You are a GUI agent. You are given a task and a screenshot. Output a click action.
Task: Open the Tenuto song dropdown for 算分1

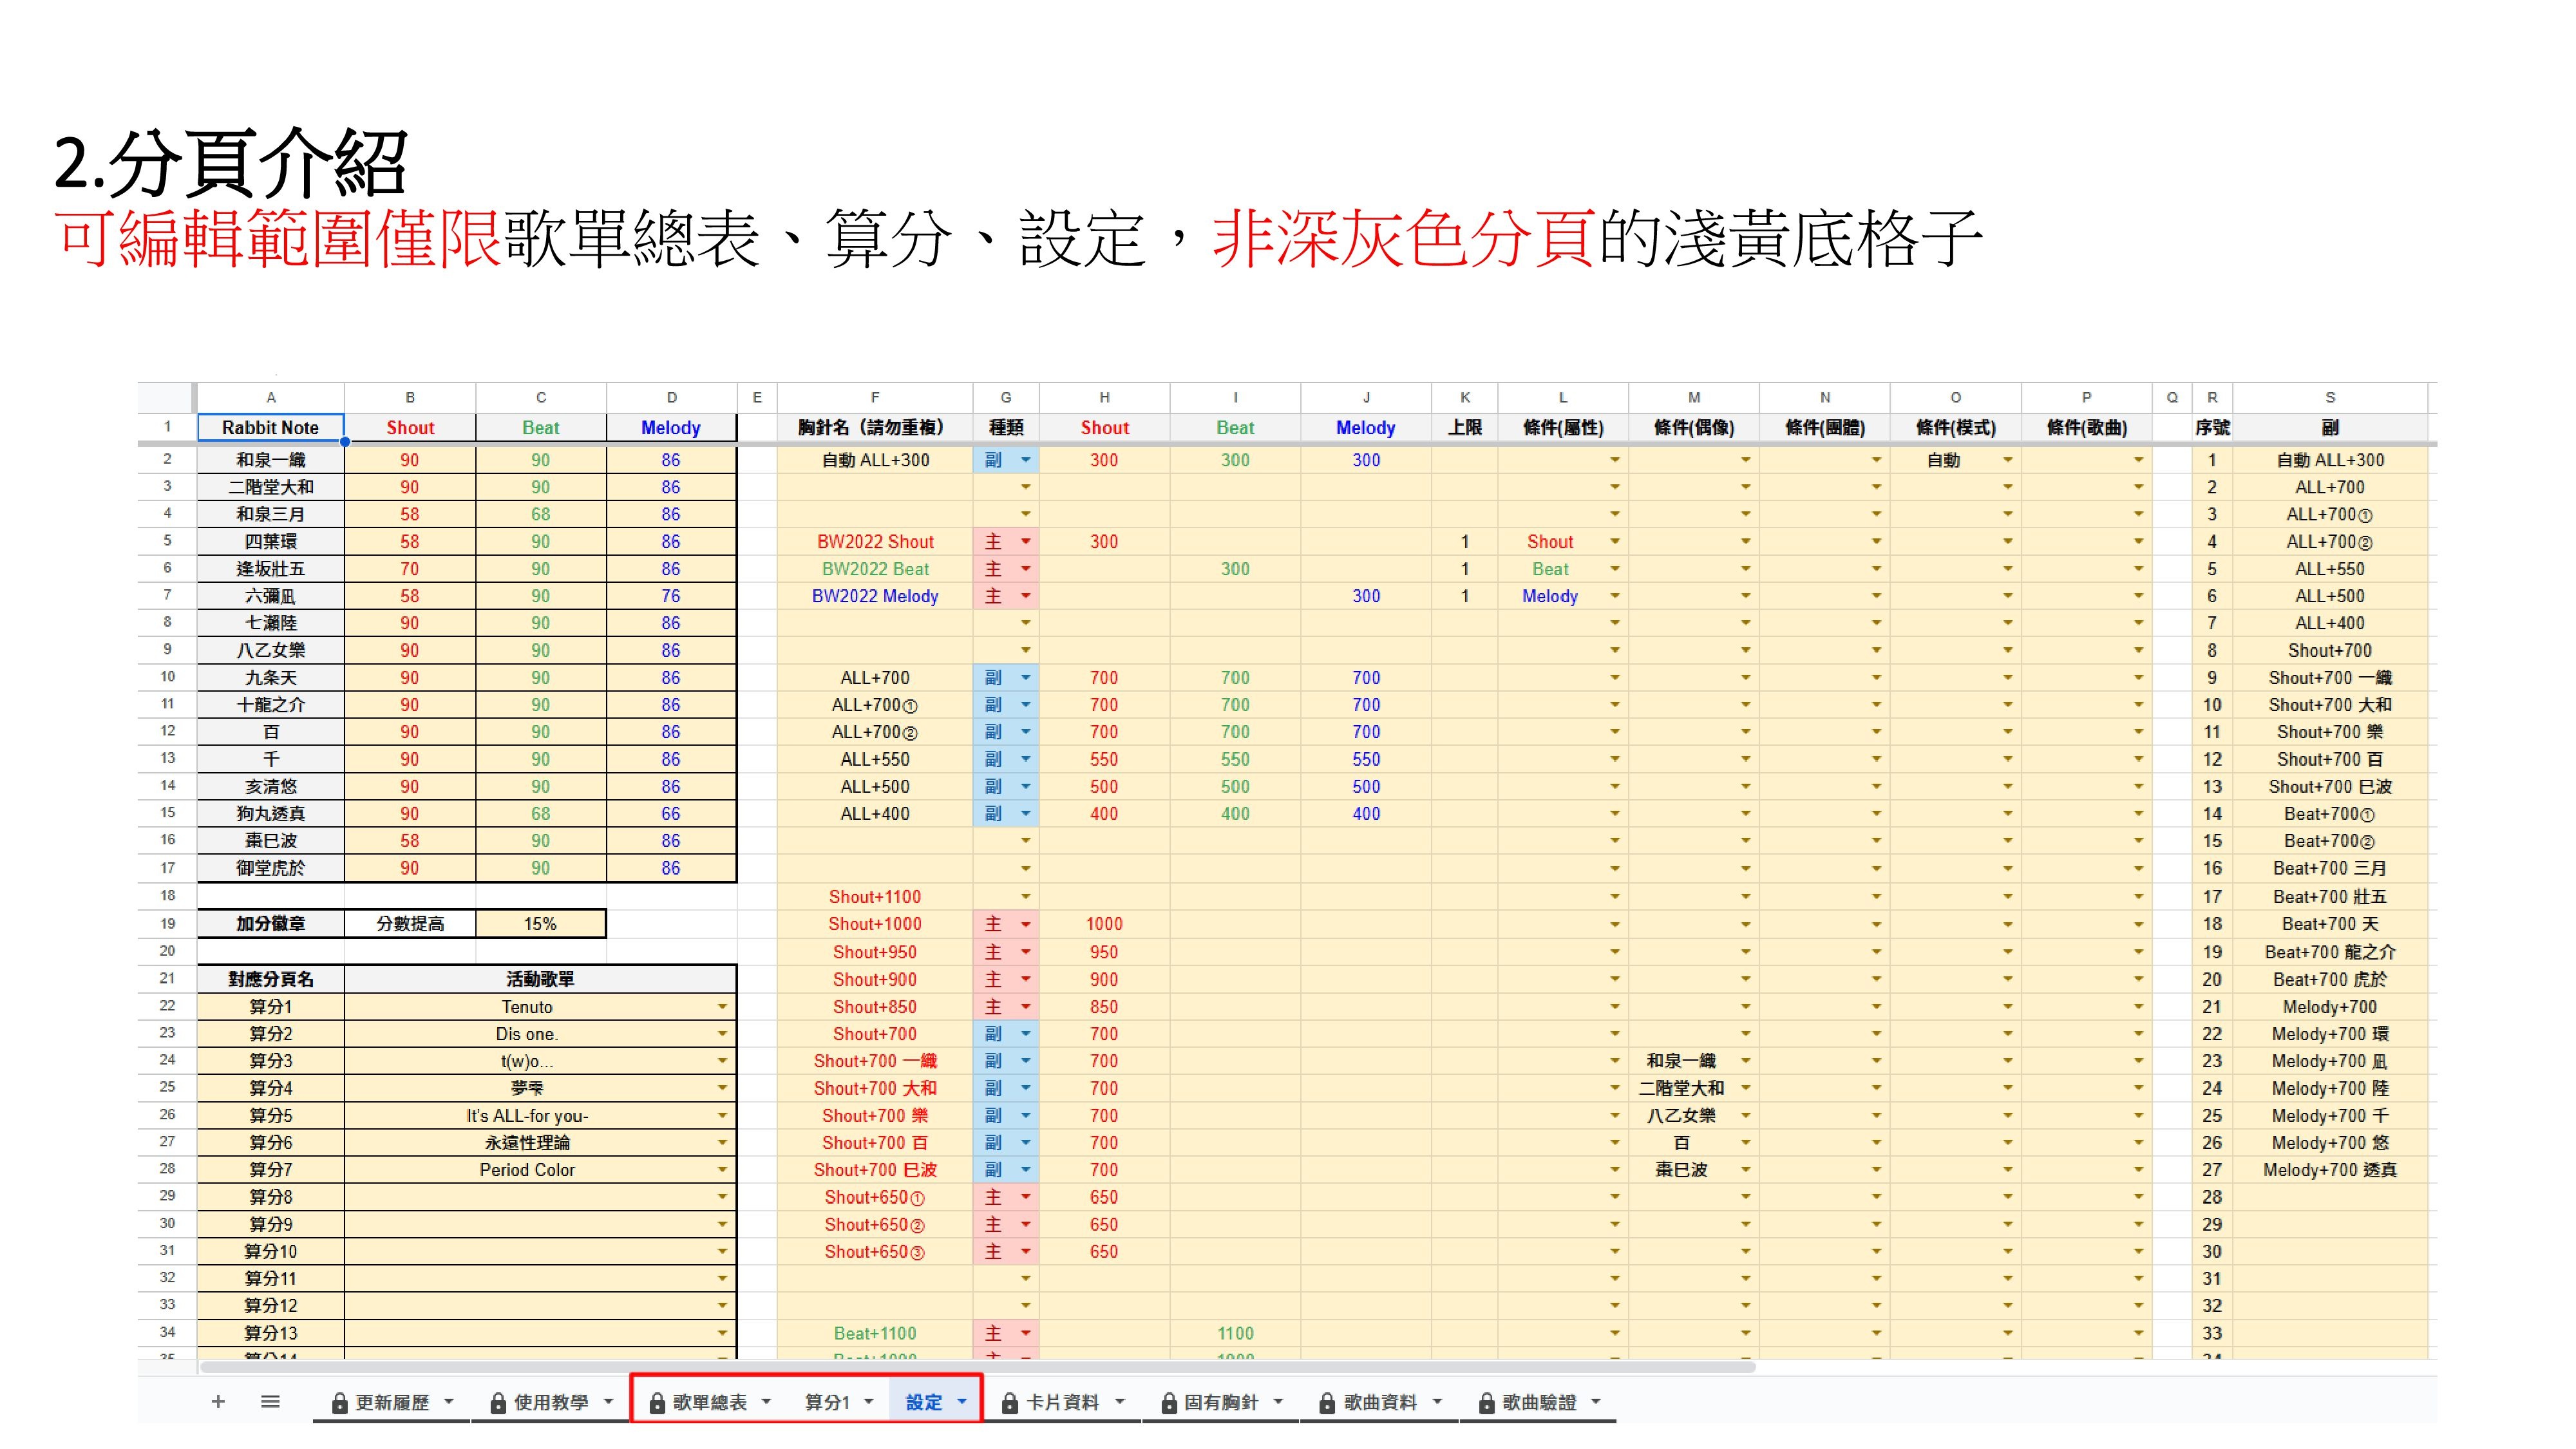pos(722,1006)
